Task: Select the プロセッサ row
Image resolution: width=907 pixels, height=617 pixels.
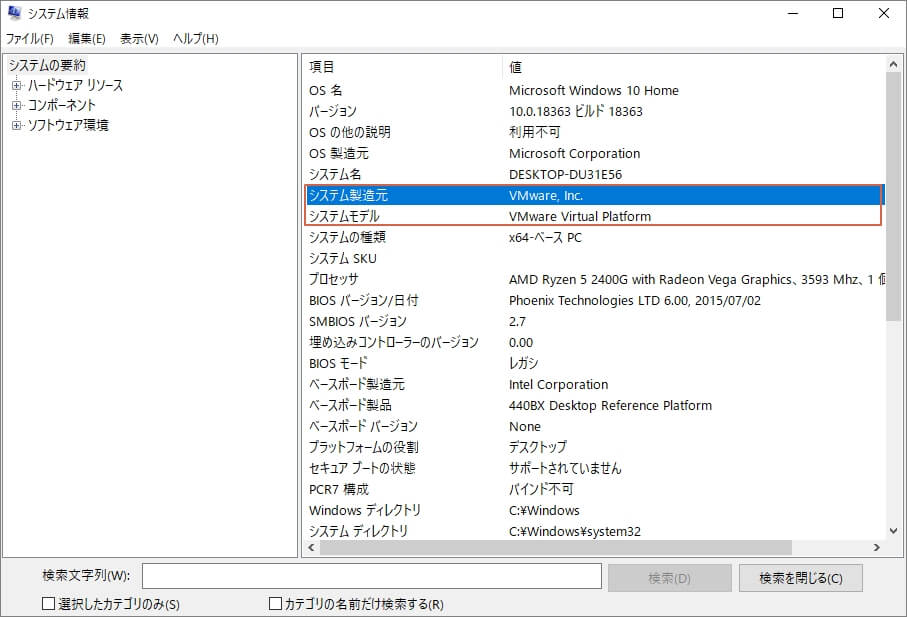Action: click(x=594, y=280)
